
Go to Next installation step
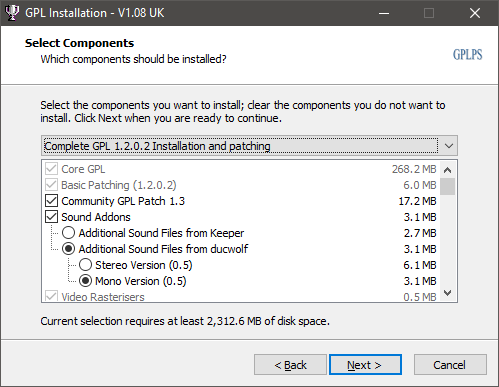(x=365, y=365)
